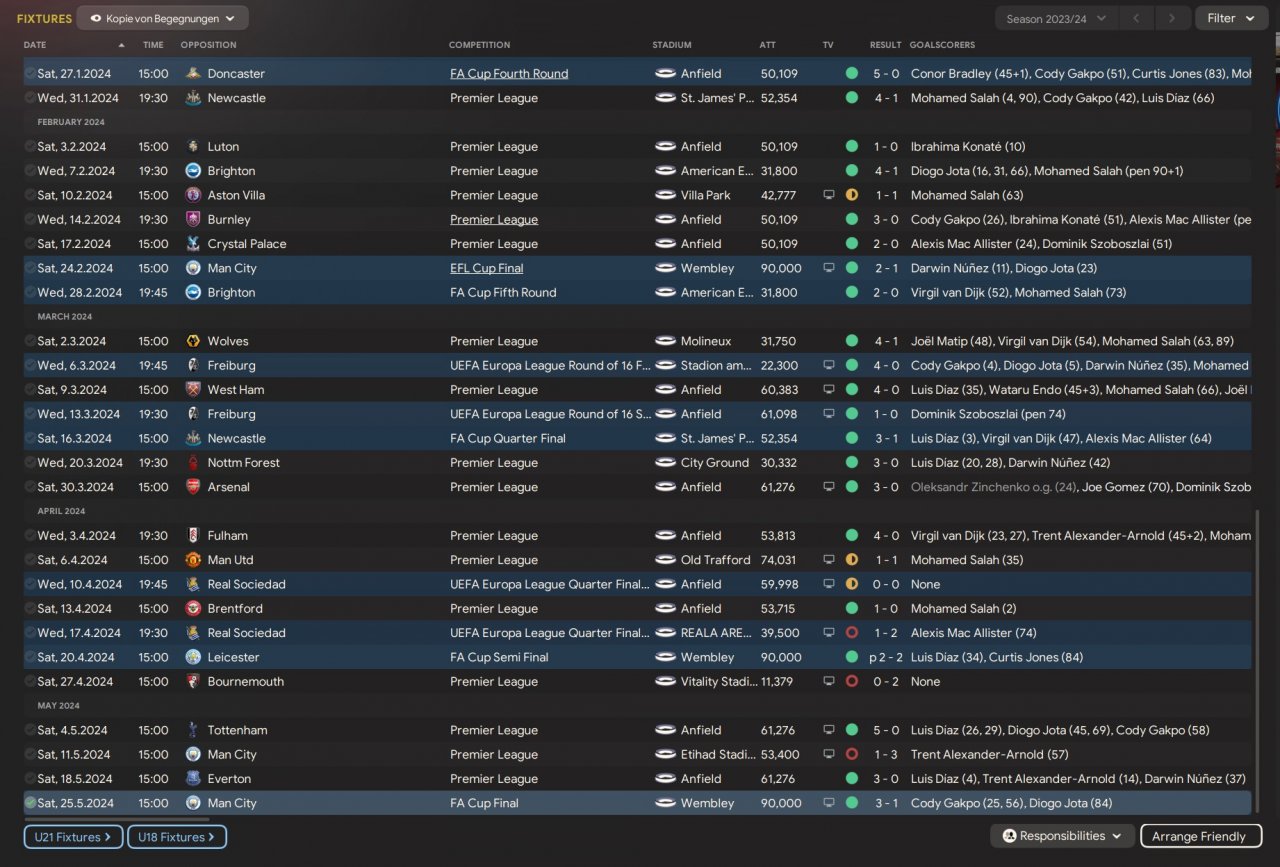Click the stadium icon beside Villa Park
Screen dimensions: 1280x867
(665, 195)
